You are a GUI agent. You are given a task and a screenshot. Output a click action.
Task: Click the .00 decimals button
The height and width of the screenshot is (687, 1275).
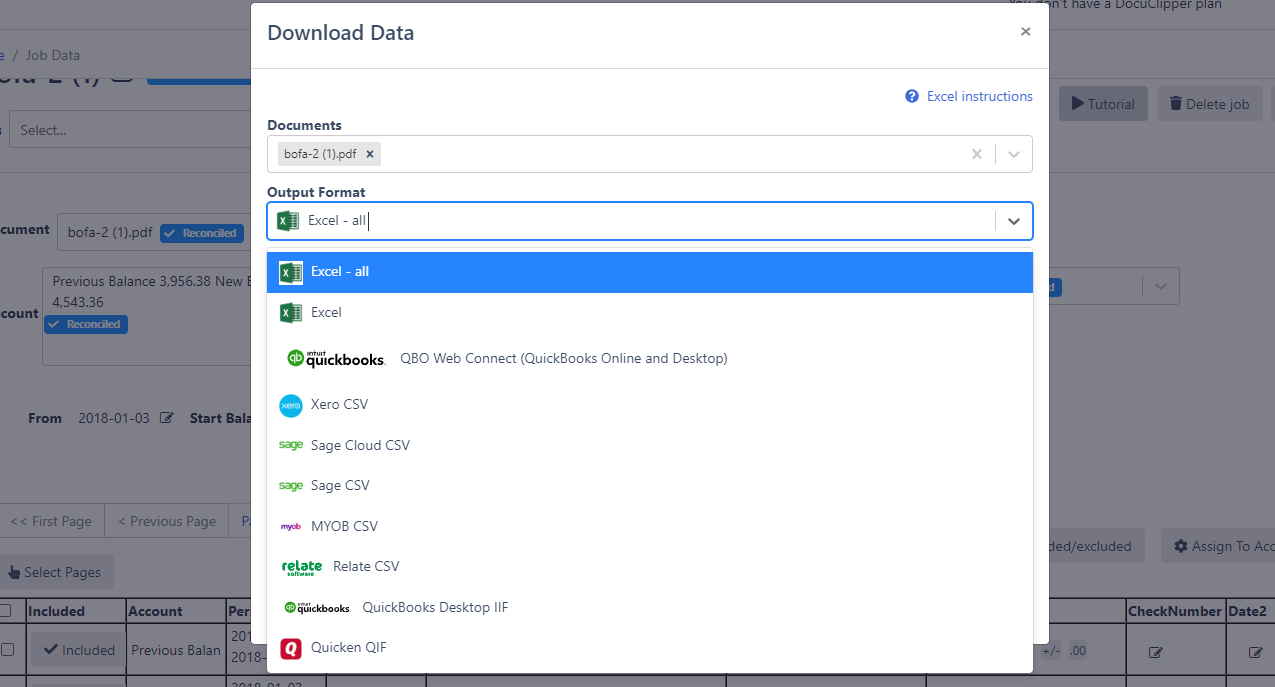click(x=1077, y=651)
